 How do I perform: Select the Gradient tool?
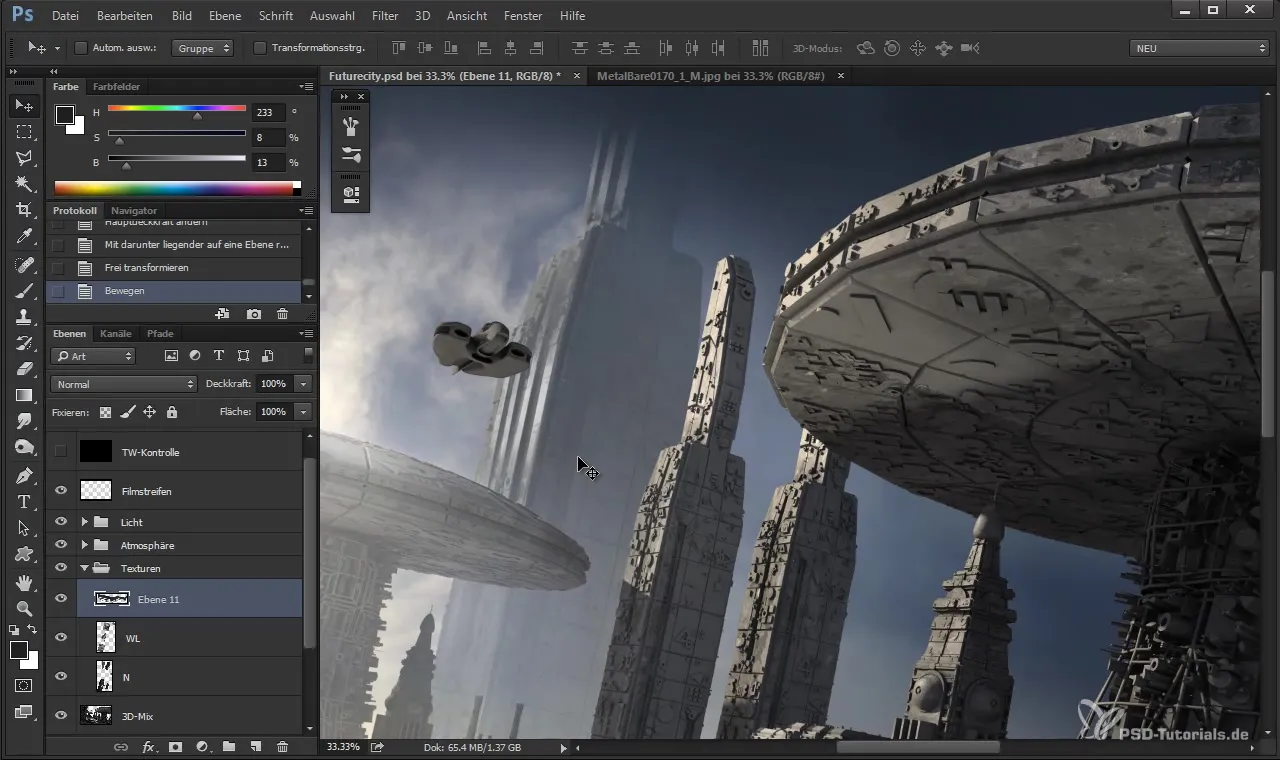pyautogui.click(x=24, y=395)
